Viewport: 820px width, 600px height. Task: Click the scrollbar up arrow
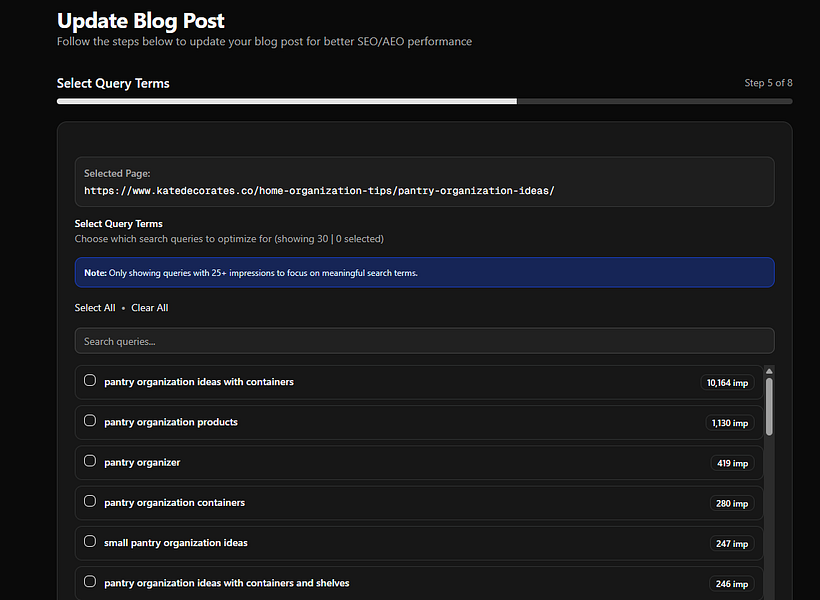click(x=769, y=371)
